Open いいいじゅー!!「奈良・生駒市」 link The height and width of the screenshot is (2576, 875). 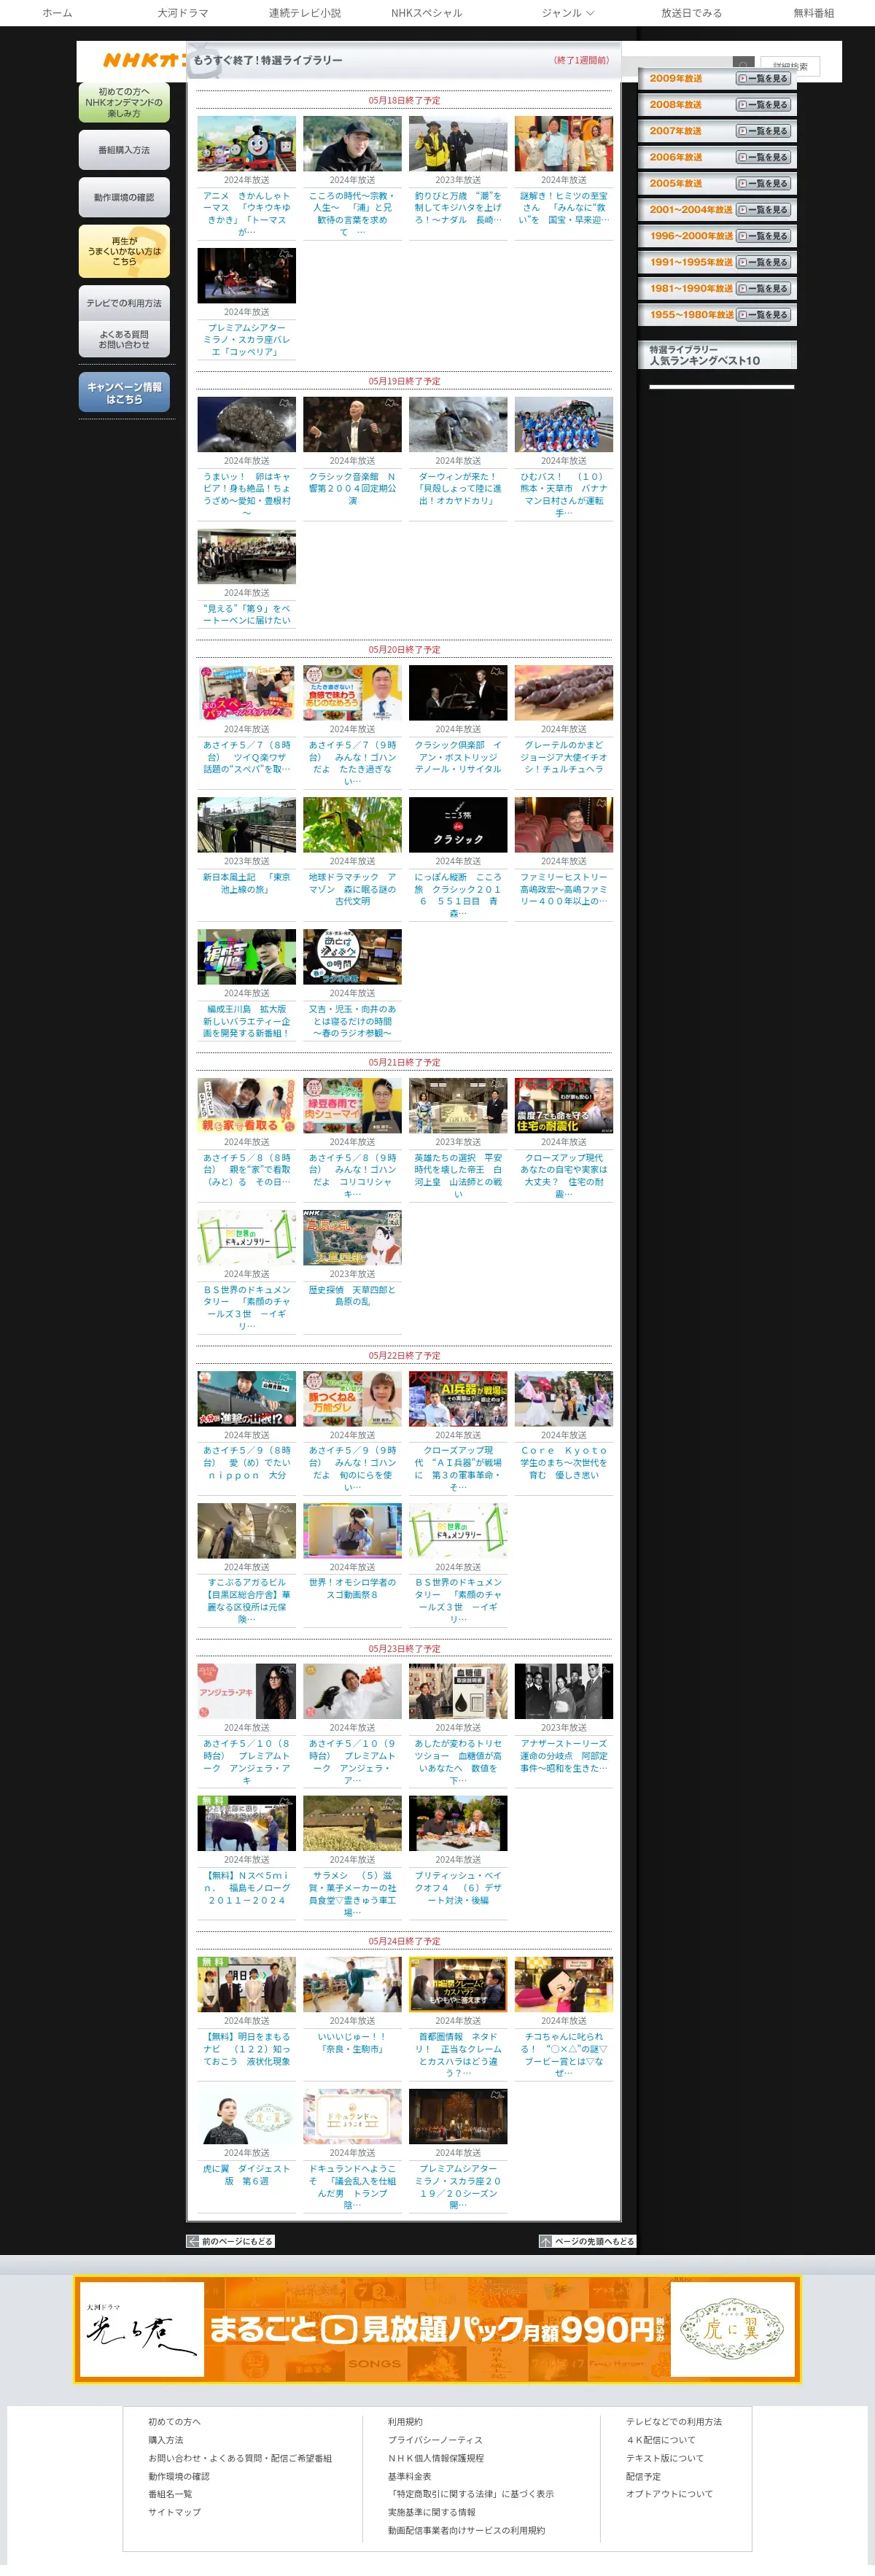click(x=353, y=2043)
